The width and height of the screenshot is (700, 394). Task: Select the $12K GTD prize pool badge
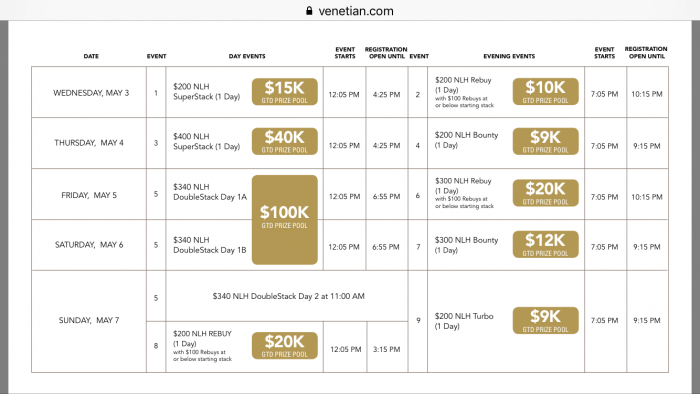[546, 245]
